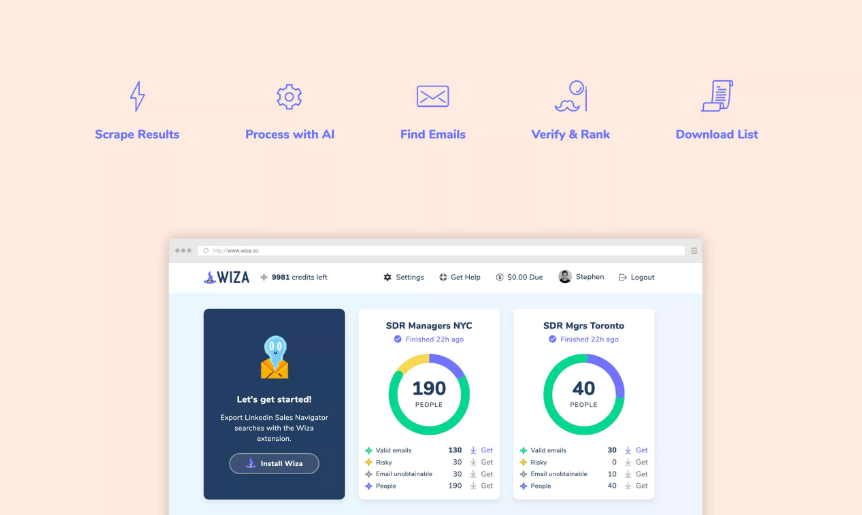Click the Verify & Rank mustache icon
862x515 pixels.
571,96
